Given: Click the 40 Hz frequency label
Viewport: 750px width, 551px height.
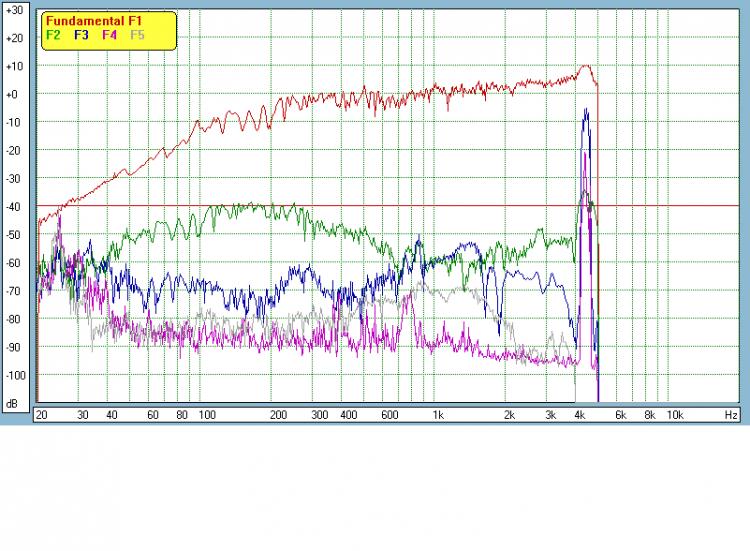Looking at the screenshot, I should 112,415.
